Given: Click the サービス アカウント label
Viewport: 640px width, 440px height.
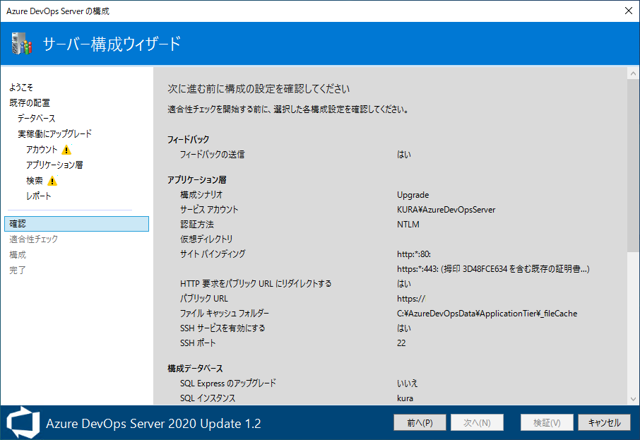Looking at the screenshot, I should (x=209, y=210).
